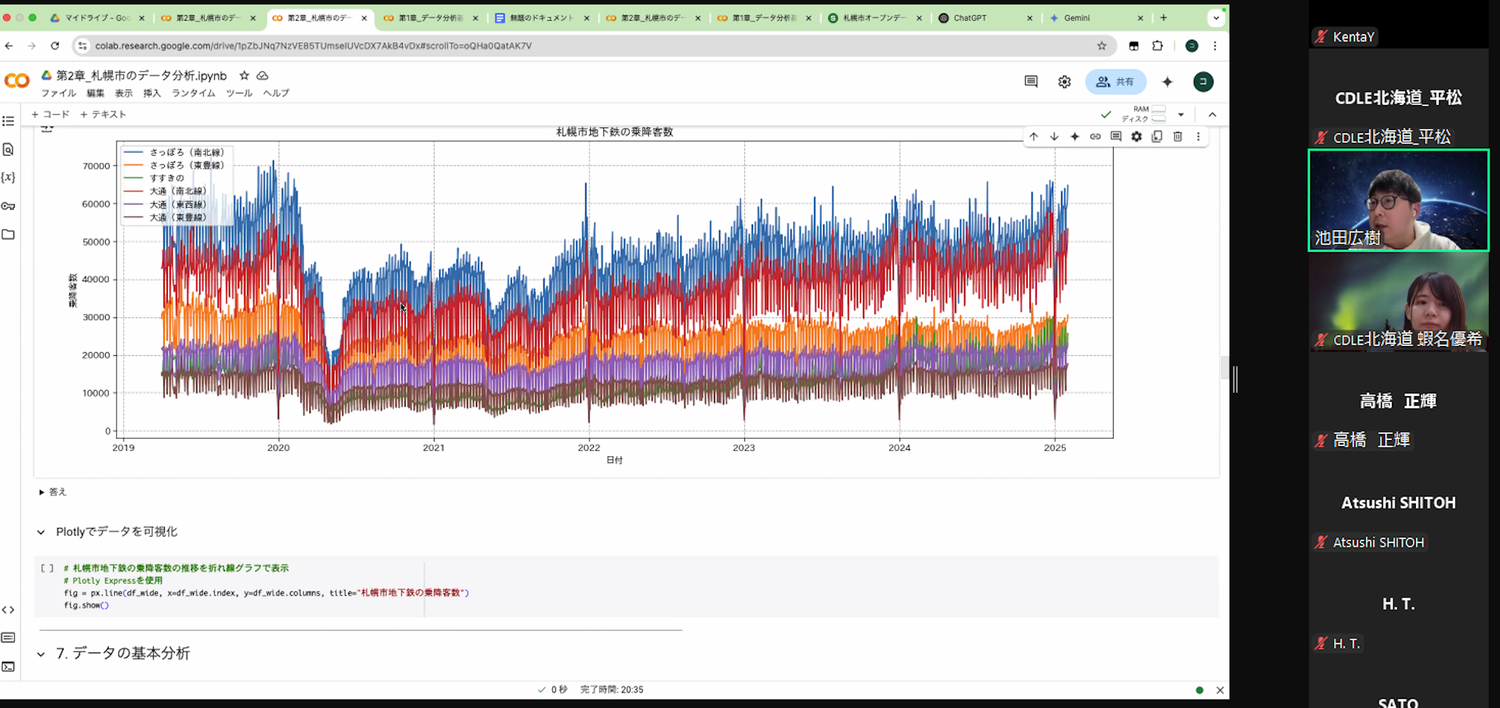1500x708 pixels.
Task: Delete the cell with trash icon
Action: pos(1177,137)
